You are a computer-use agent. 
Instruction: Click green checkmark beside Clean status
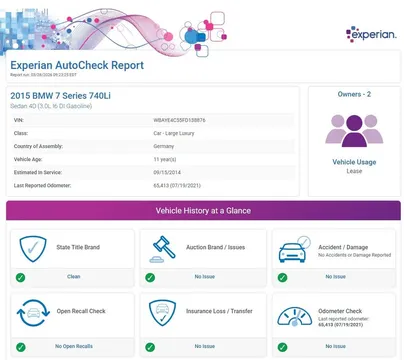click(20, 277)
